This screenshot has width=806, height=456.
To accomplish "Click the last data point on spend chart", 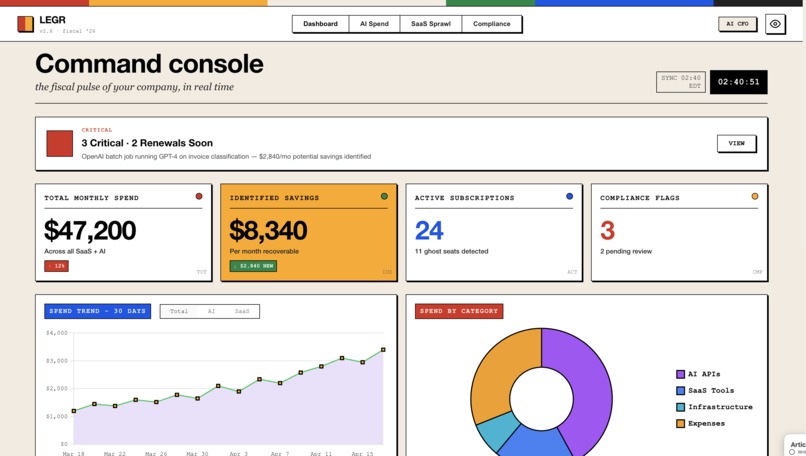I will (383, 350).
